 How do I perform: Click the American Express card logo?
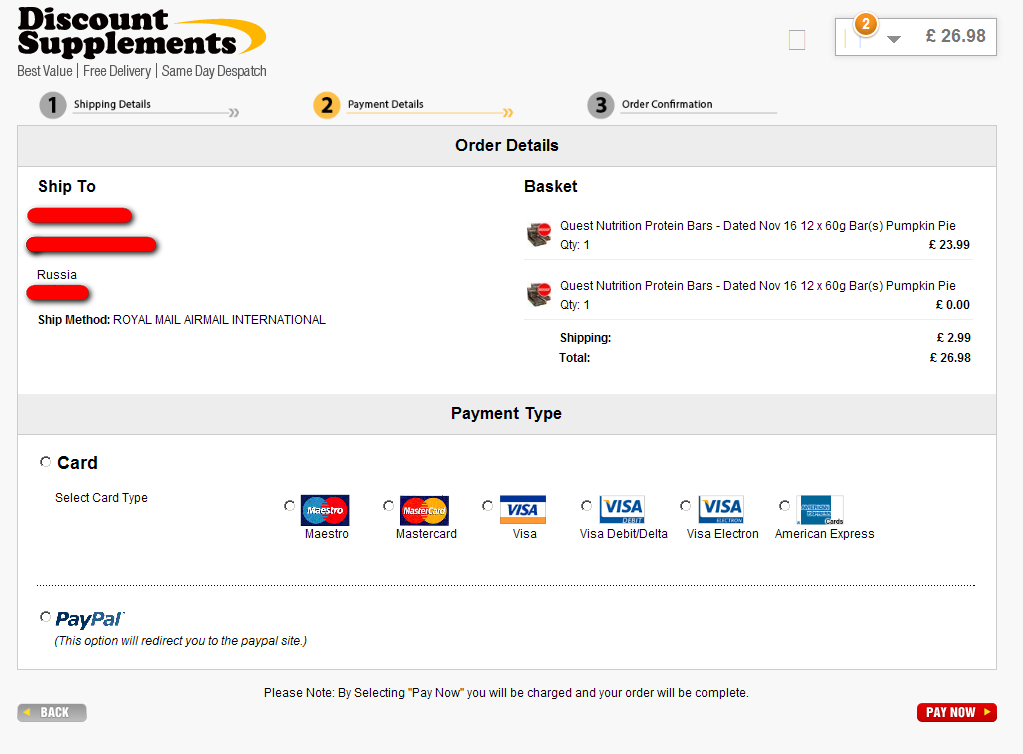tap(819, 510)
